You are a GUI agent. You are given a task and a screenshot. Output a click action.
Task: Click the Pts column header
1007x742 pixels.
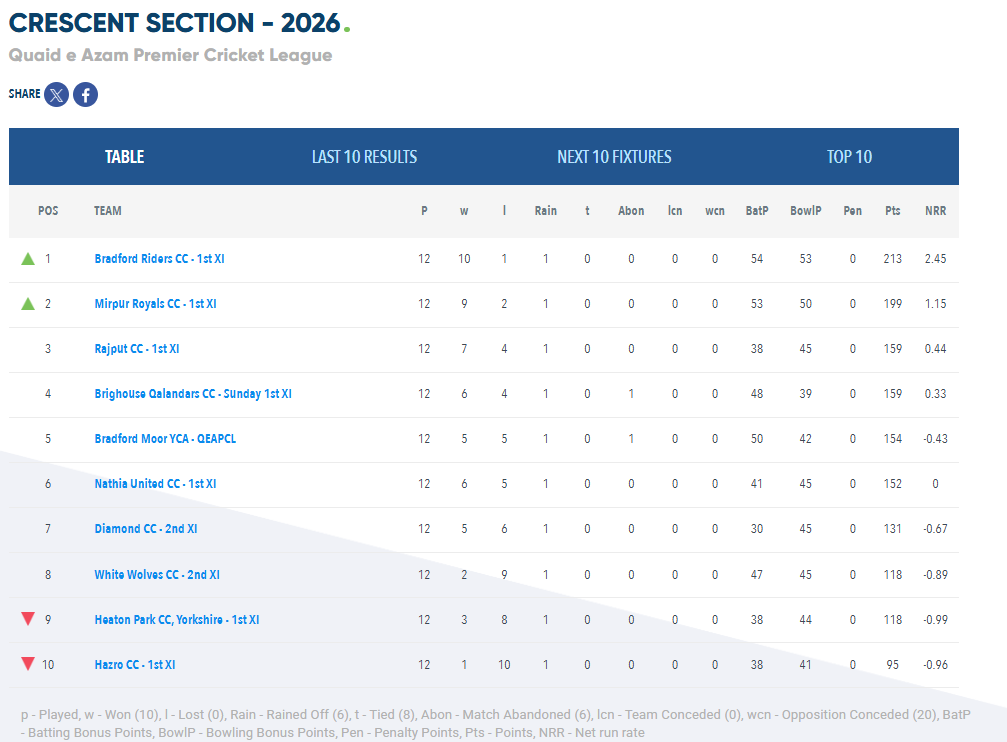click(893, 211)
